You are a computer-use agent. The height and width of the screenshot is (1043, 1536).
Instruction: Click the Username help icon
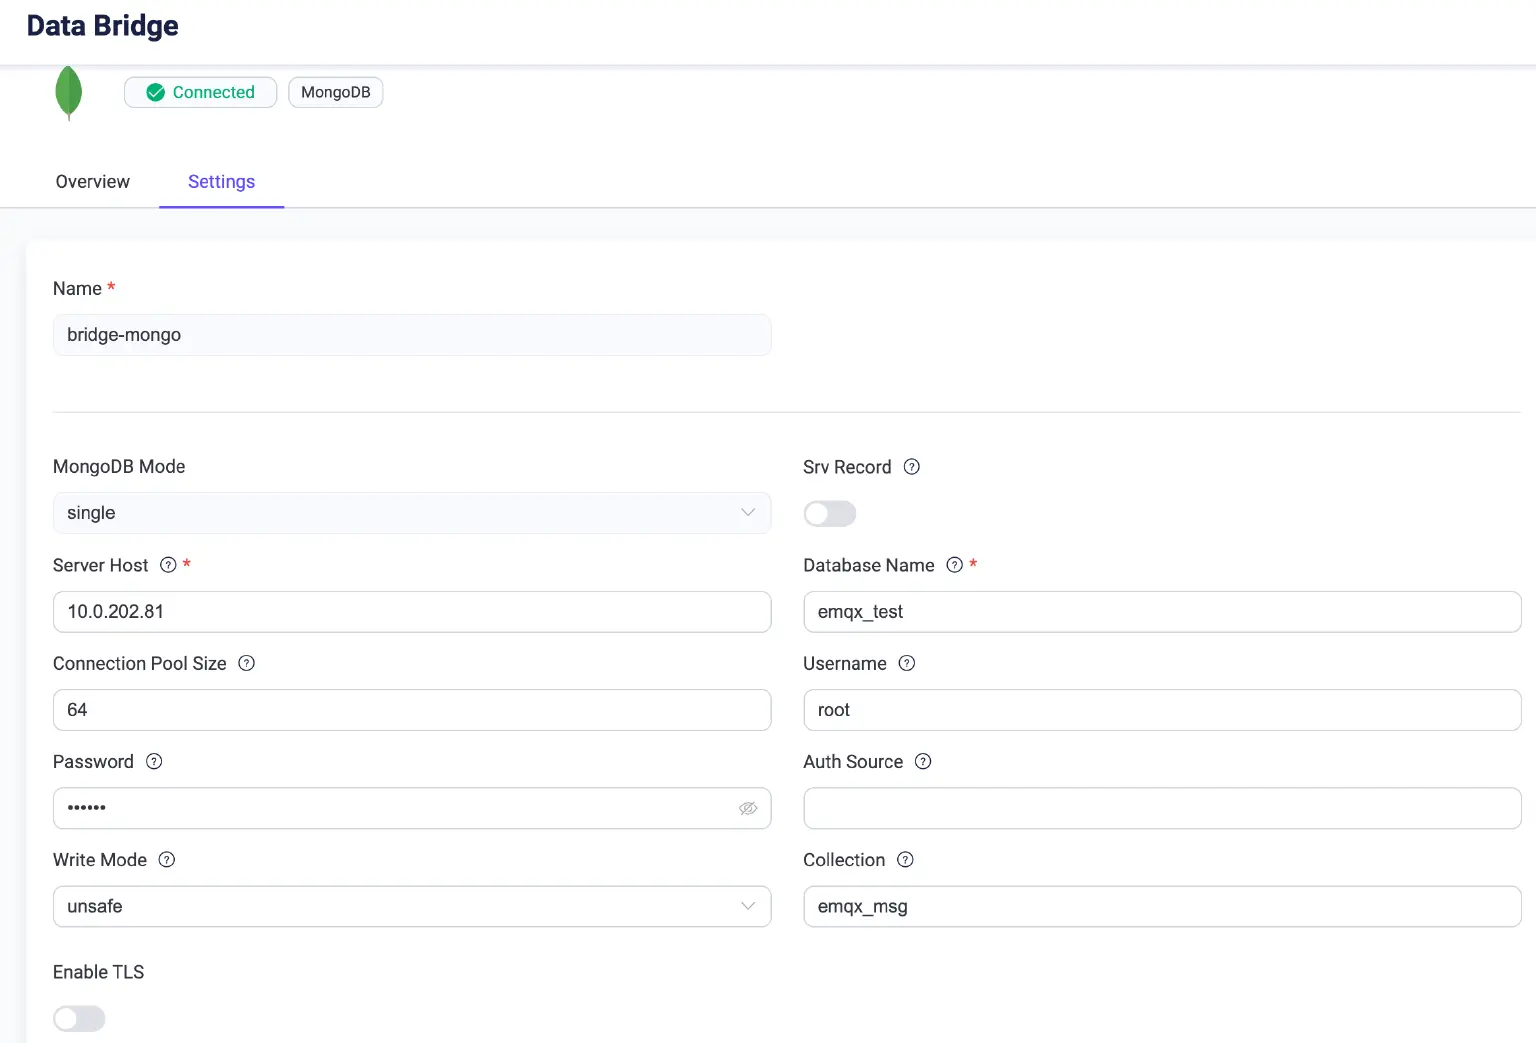[x=907, y=663]
